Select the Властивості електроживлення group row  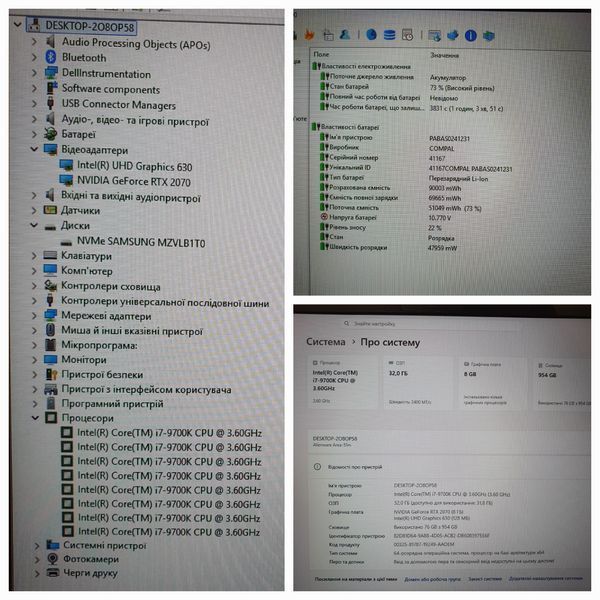click(x=362, y=66)
